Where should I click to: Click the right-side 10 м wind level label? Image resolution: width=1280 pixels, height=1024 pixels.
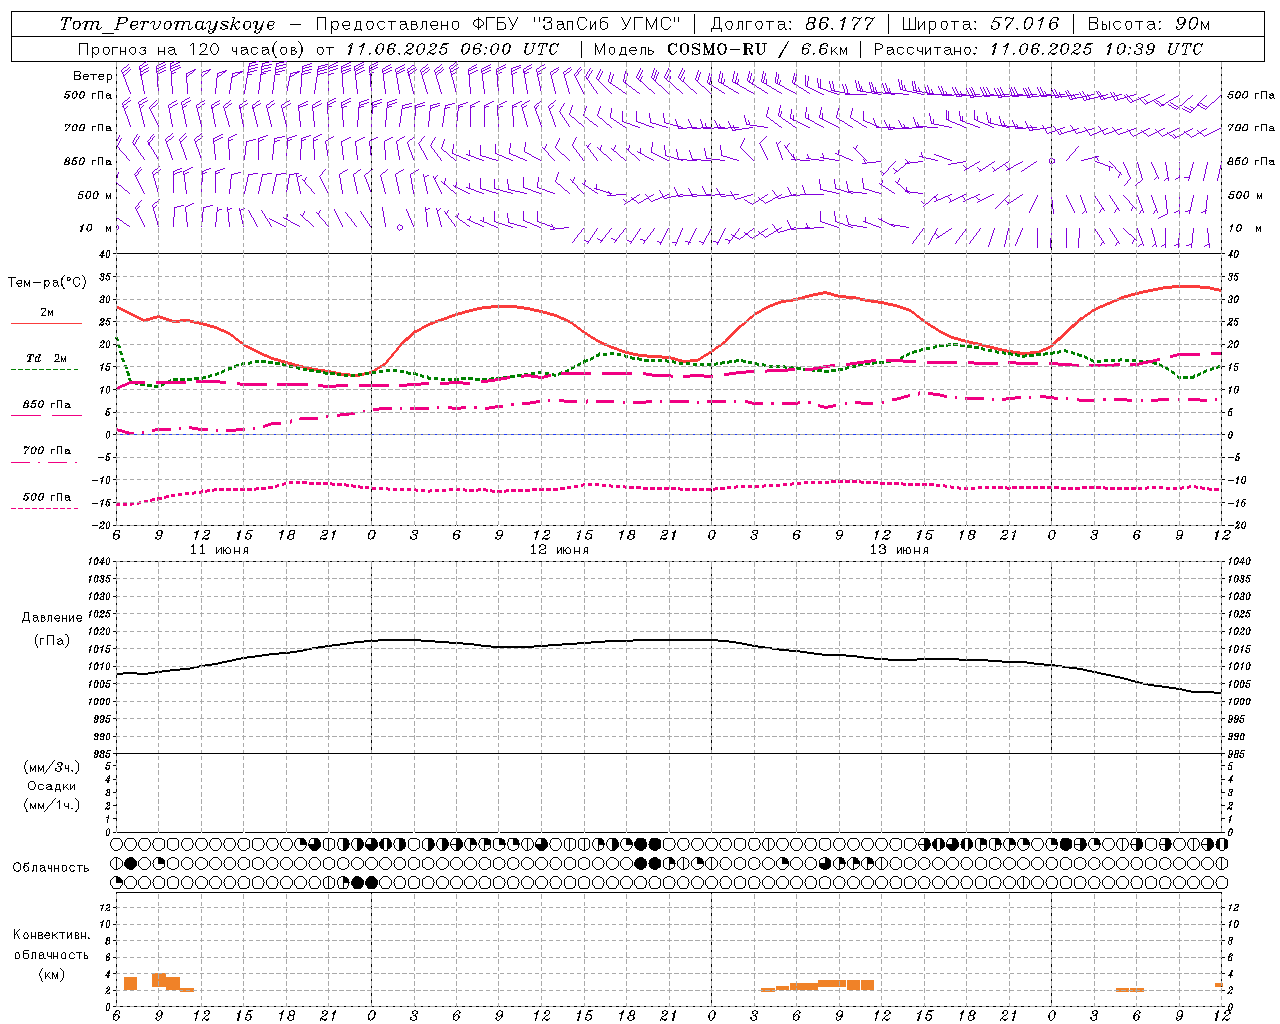1245,228
